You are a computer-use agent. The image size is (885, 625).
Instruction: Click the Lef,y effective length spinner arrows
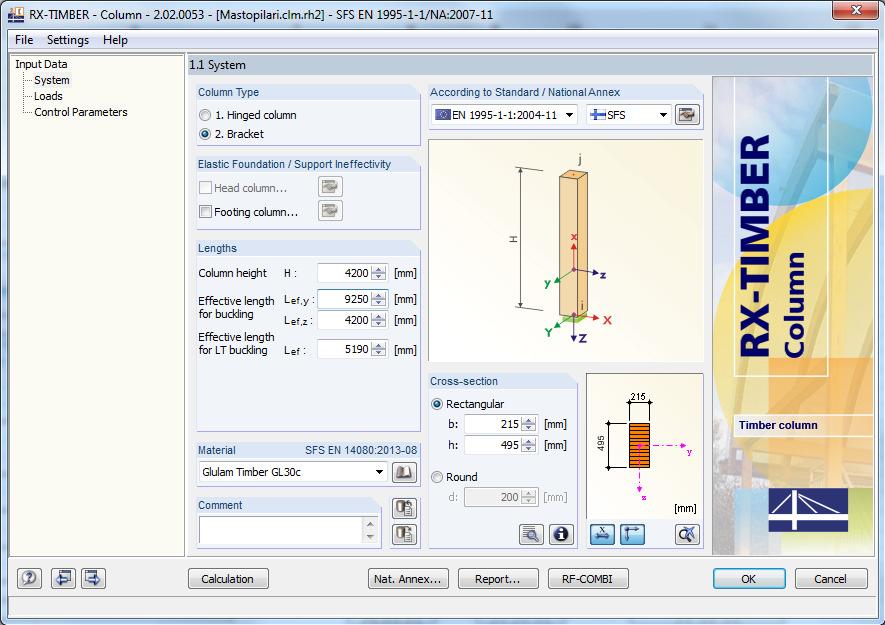(379, 299)
